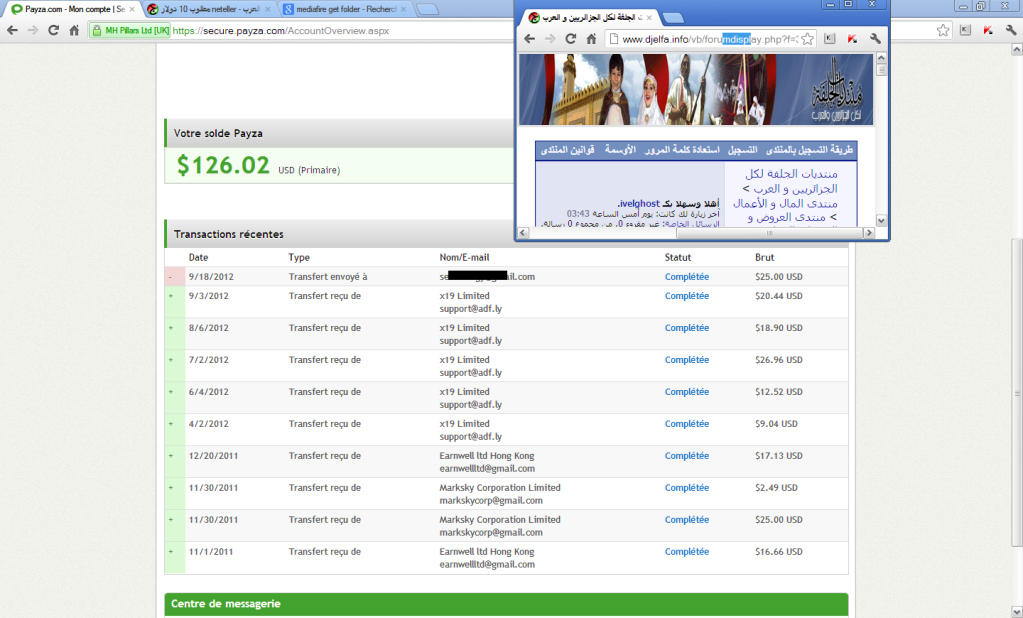Click the badges link in djelfa menu
The image size is (1023, 618).
click(620, 150)
